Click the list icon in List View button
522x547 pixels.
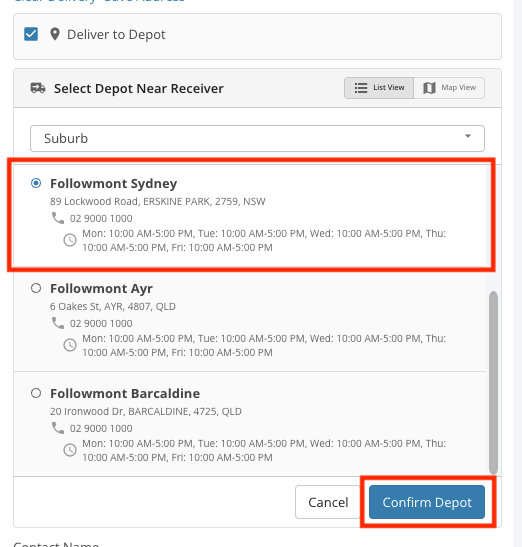361,88
